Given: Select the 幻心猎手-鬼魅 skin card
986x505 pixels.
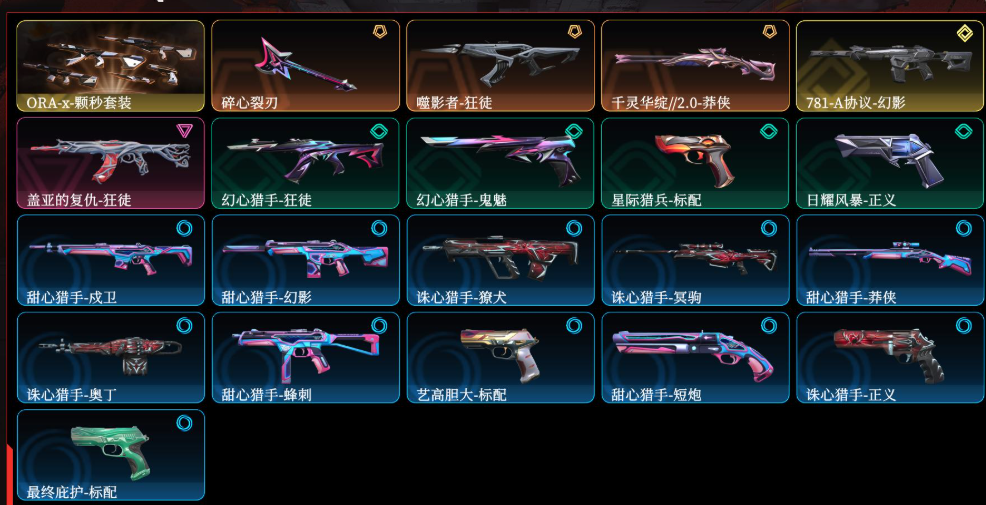Looking at the screenshot, I should [501, 164].
